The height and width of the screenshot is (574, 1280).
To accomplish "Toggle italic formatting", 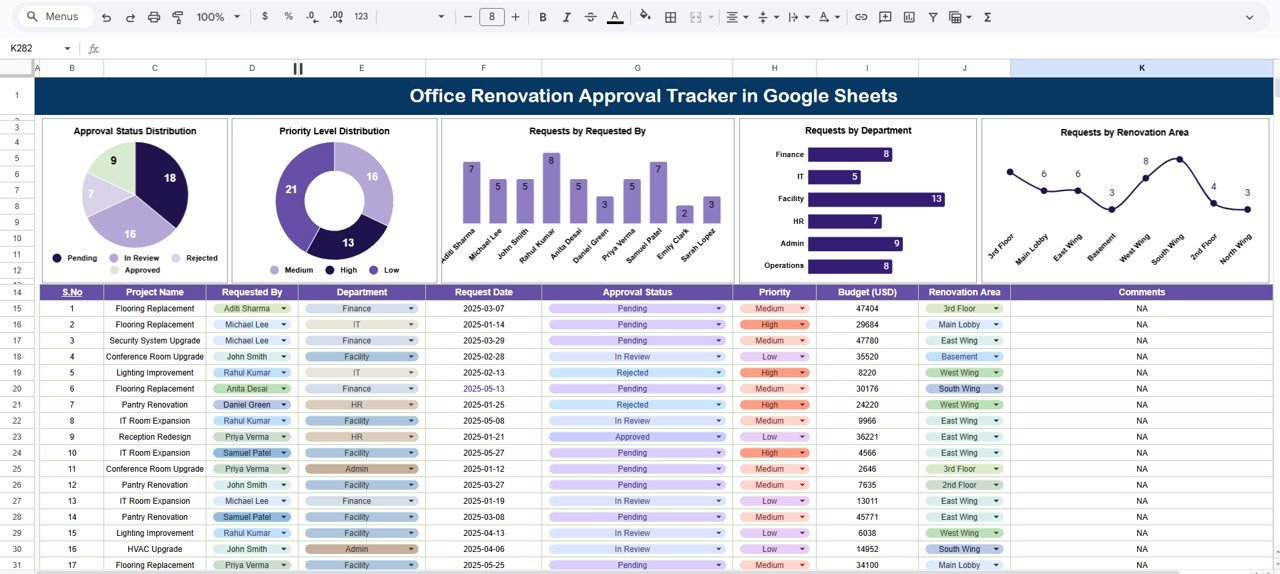I will pyautogui.click(x=566, y=17).
